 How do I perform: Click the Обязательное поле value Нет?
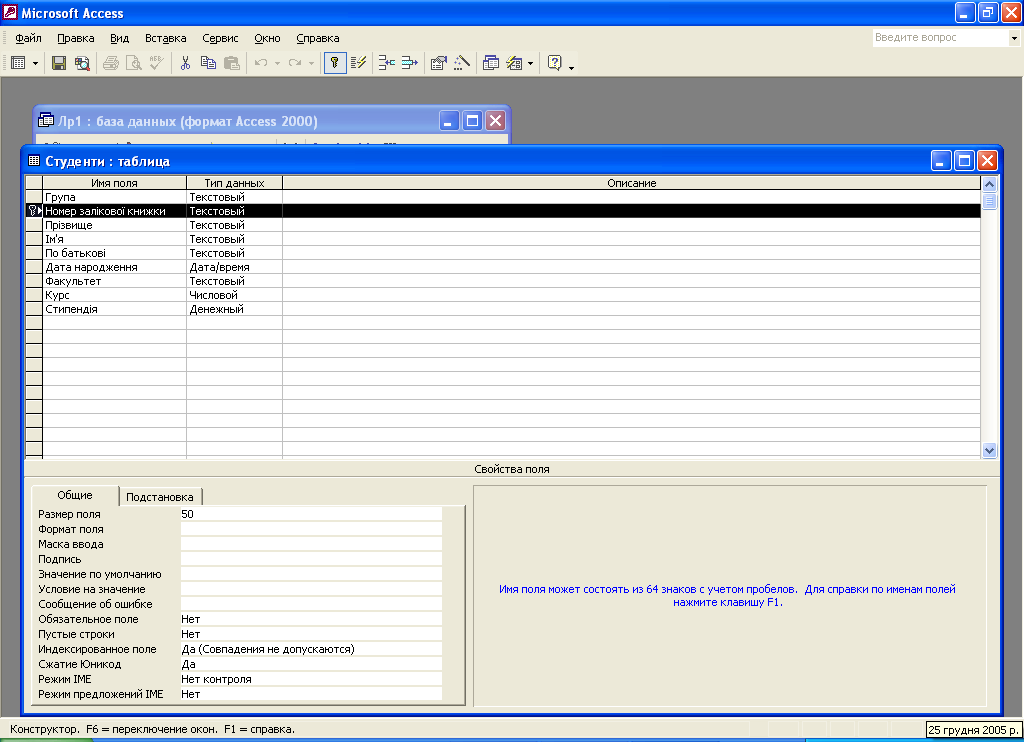tap(311, 619)
